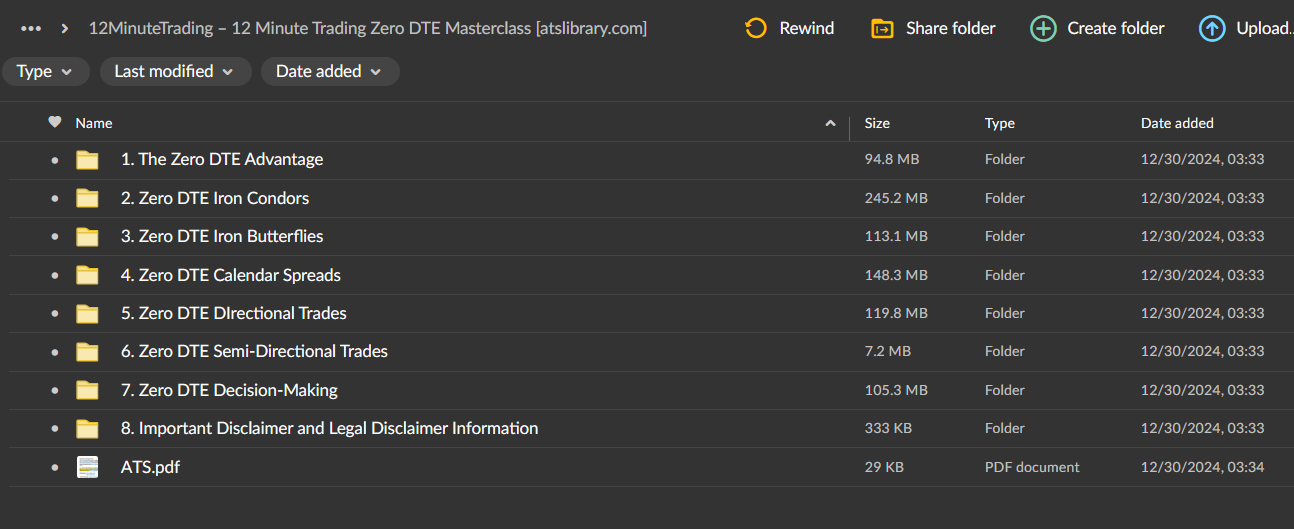This screenshot has width=1294, height=529.
Task: Click the Upload arrow icon
Action: pyautogui.click(x=1212, y=28)
